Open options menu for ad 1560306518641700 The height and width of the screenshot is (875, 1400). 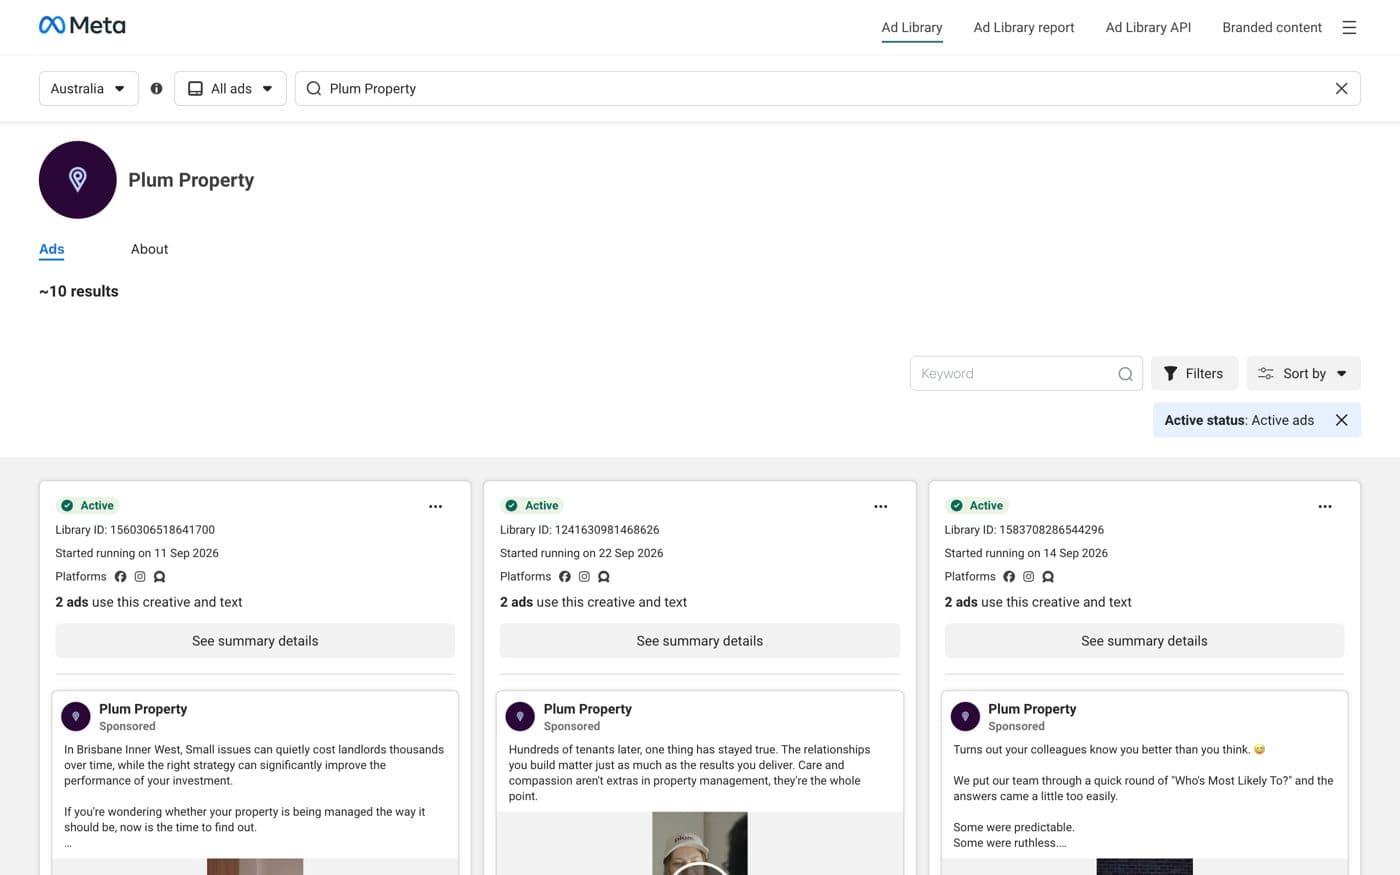436,506
